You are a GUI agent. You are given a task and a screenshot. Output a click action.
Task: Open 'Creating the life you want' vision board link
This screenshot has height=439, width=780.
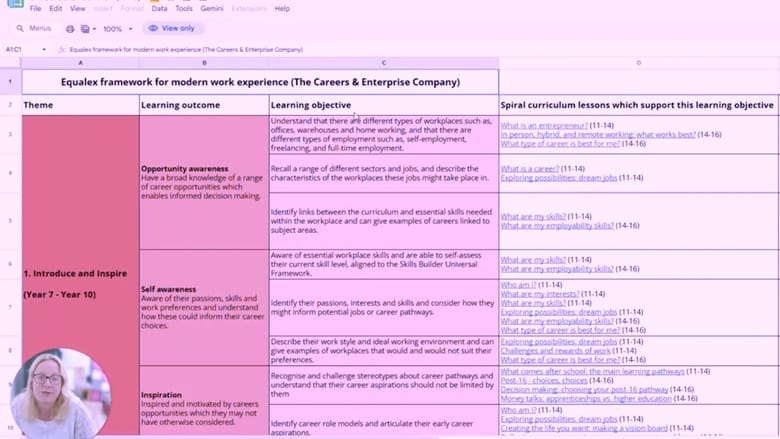tap(584, 428)
